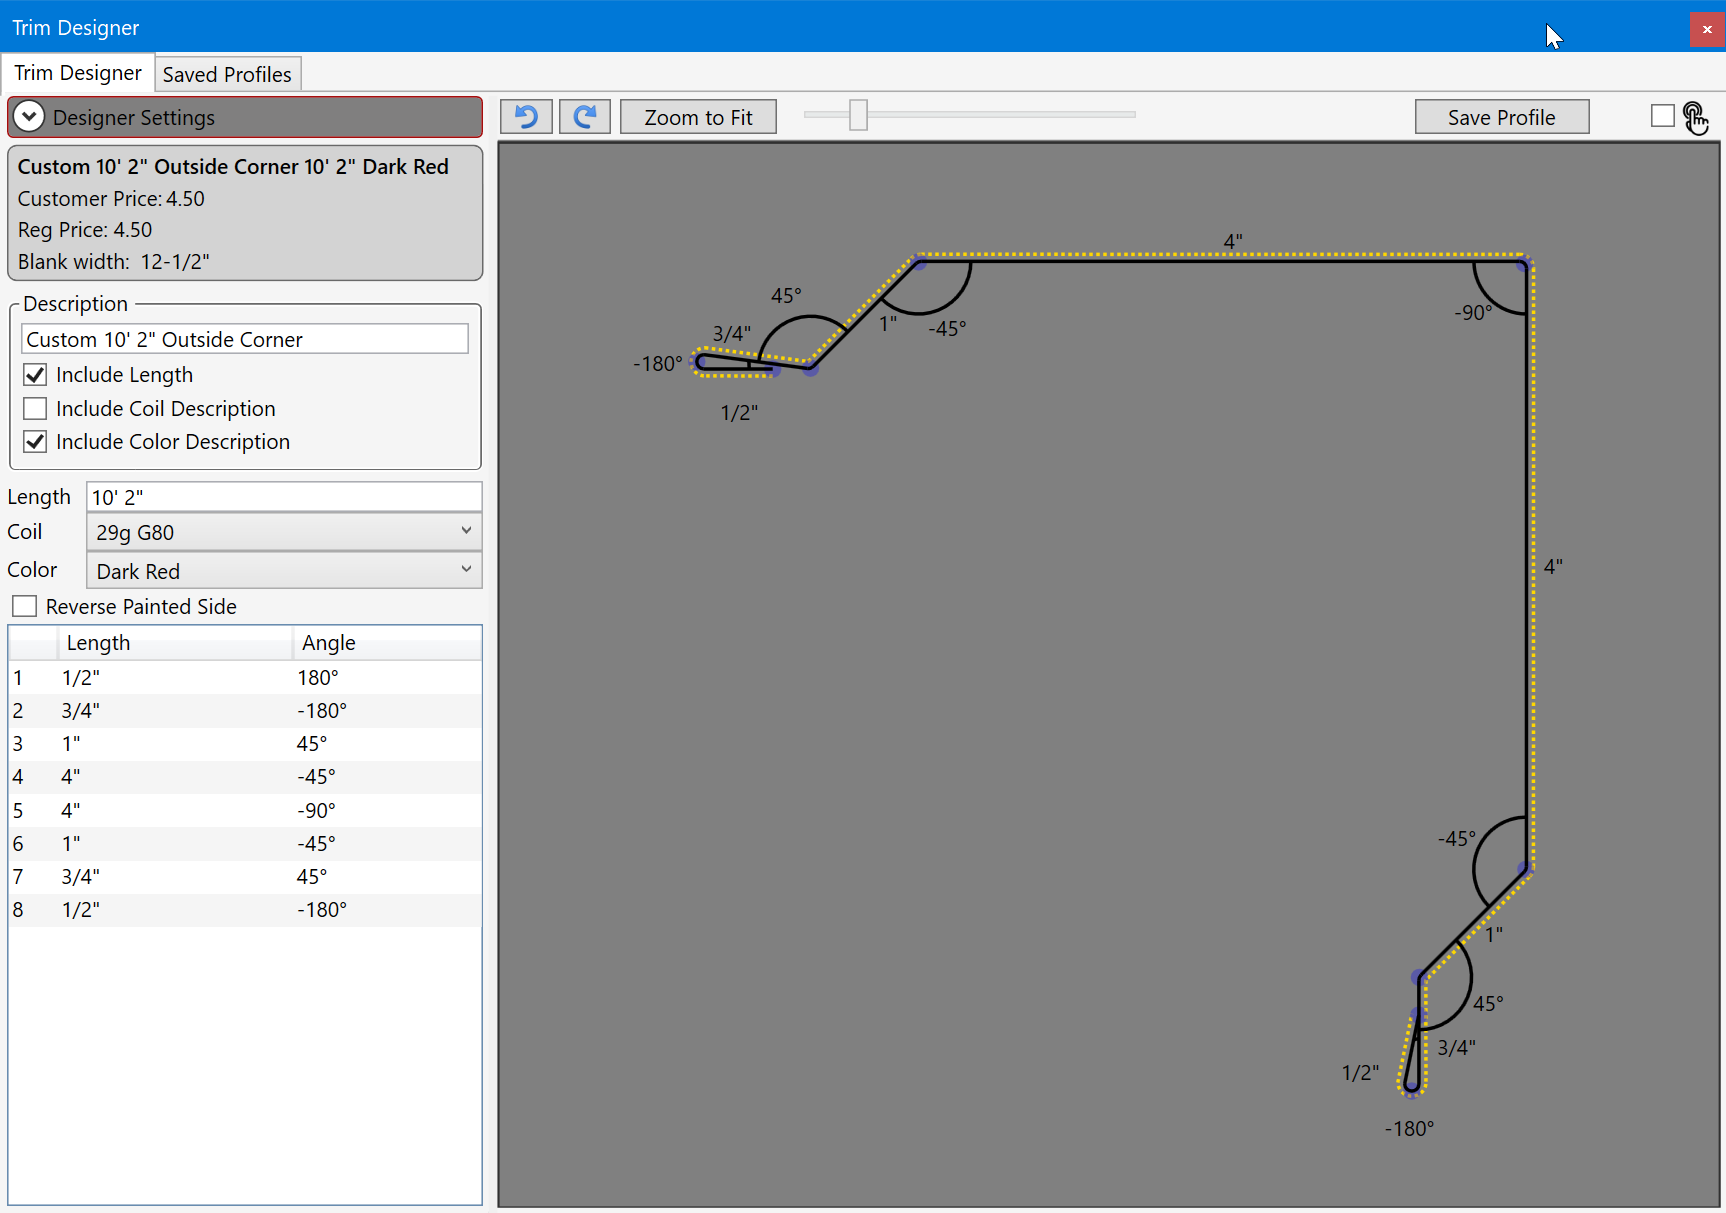The width and height of the screenshot is (1726, 1213).
Task: Open the Color dropdown Dark Red
Action: tap(284, 571)
